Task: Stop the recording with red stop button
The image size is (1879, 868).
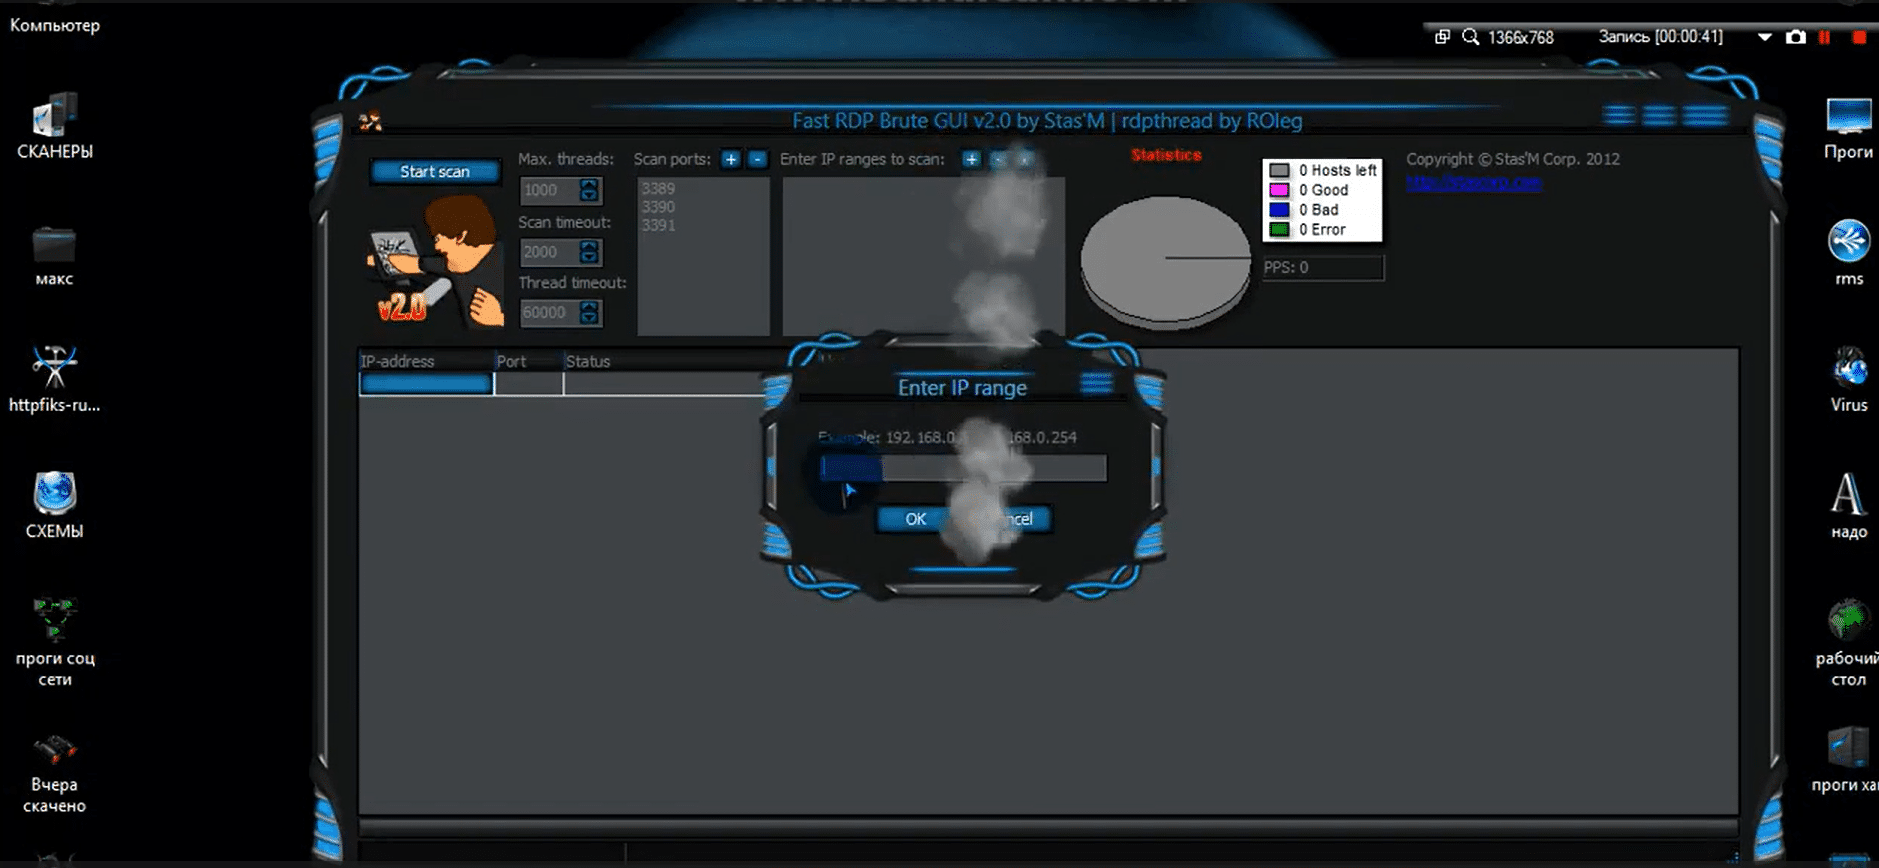Action: click(1859, 37)
